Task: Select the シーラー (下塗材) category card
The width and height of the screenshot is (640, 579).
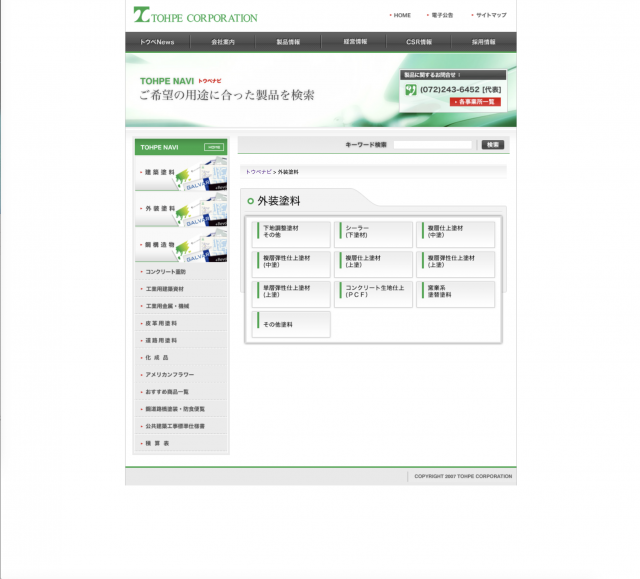Action: pyautogui.click(x=373, y=234)
